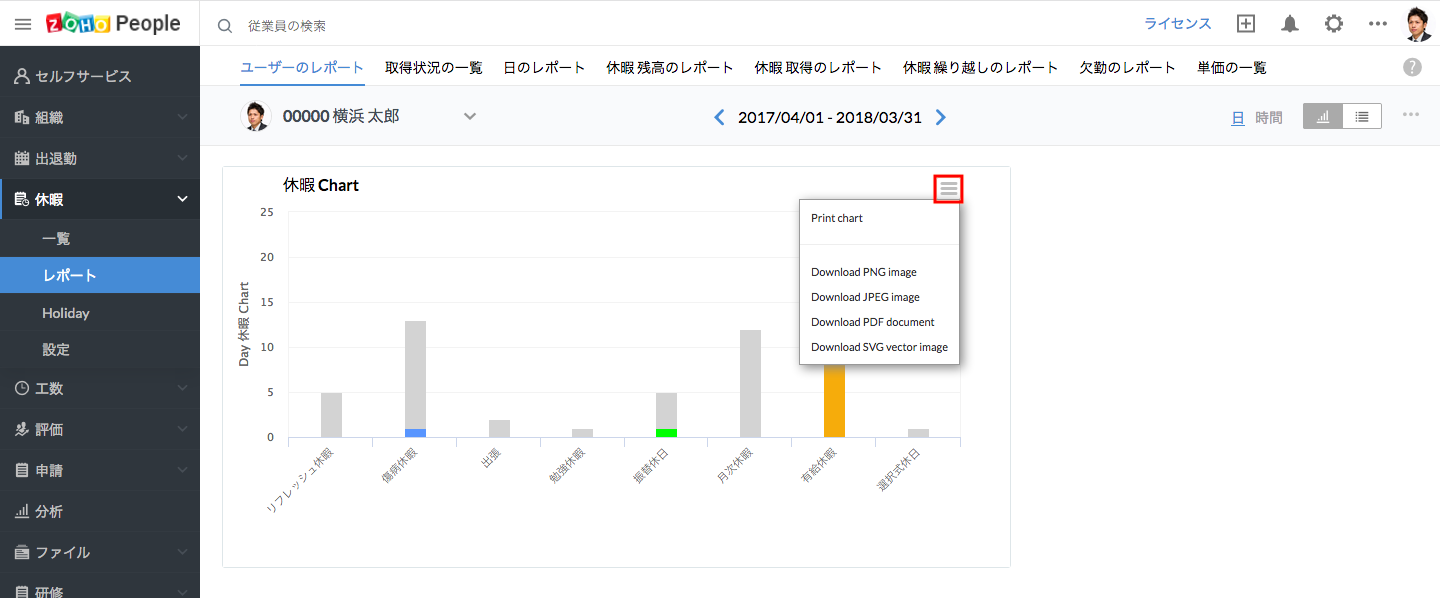Open the top bar more options ellipsis
This screenshot has height=598, width=1440.
point(1378,24)
